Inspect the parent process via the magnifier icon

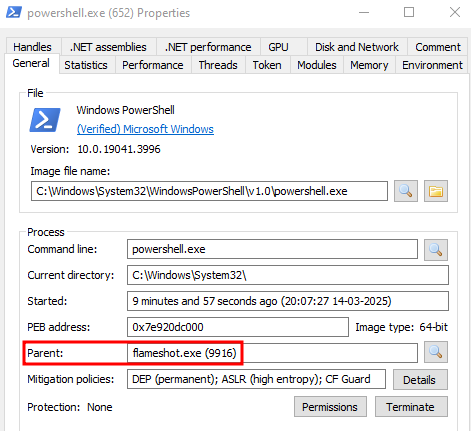(436, 352)
